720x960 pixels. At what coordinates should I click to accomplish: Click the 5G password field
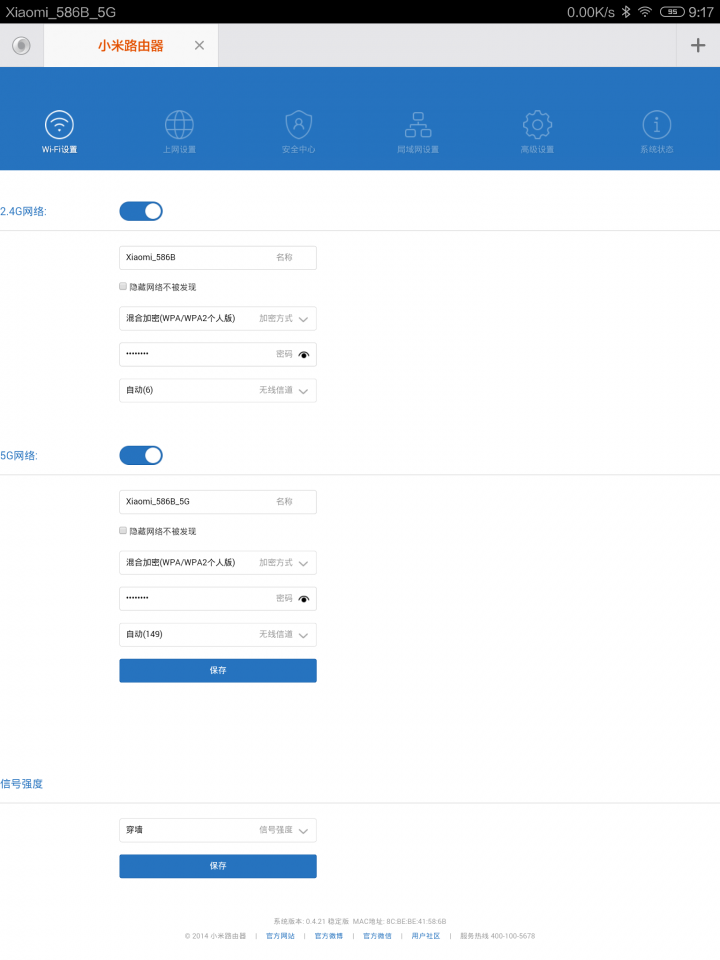(x=218, y=599)
